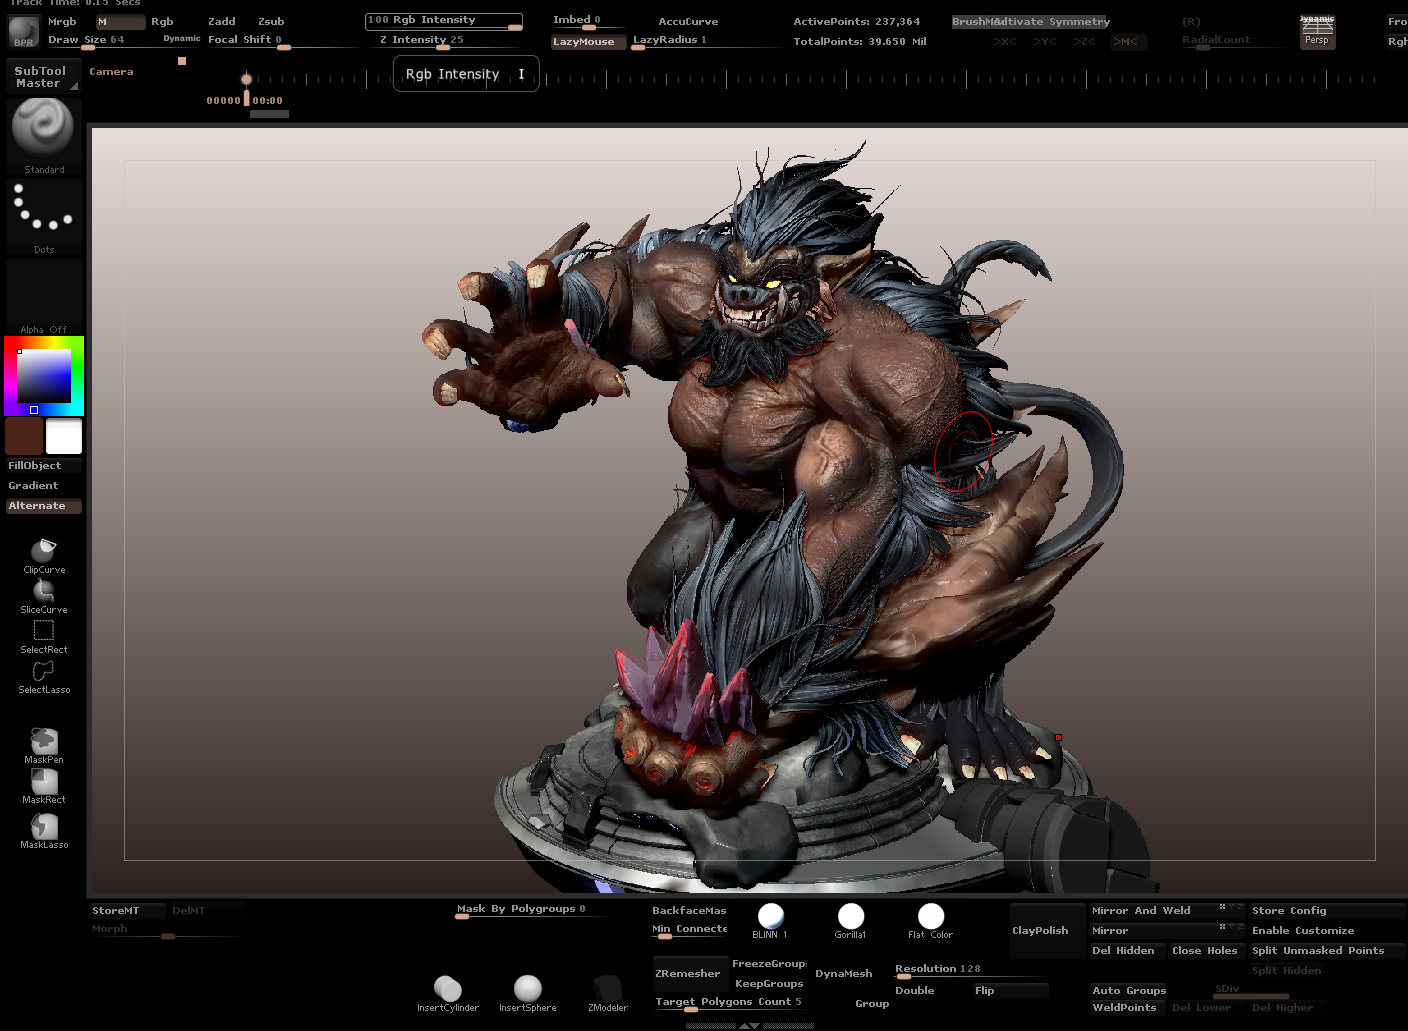
Task: Enable Zsub sculpting mode
Action: tap(271, 21)
